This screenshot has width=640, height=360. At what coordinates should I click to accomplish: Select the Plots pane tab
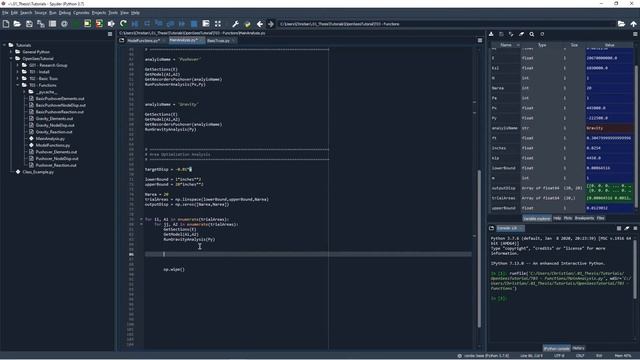(568, 218)
